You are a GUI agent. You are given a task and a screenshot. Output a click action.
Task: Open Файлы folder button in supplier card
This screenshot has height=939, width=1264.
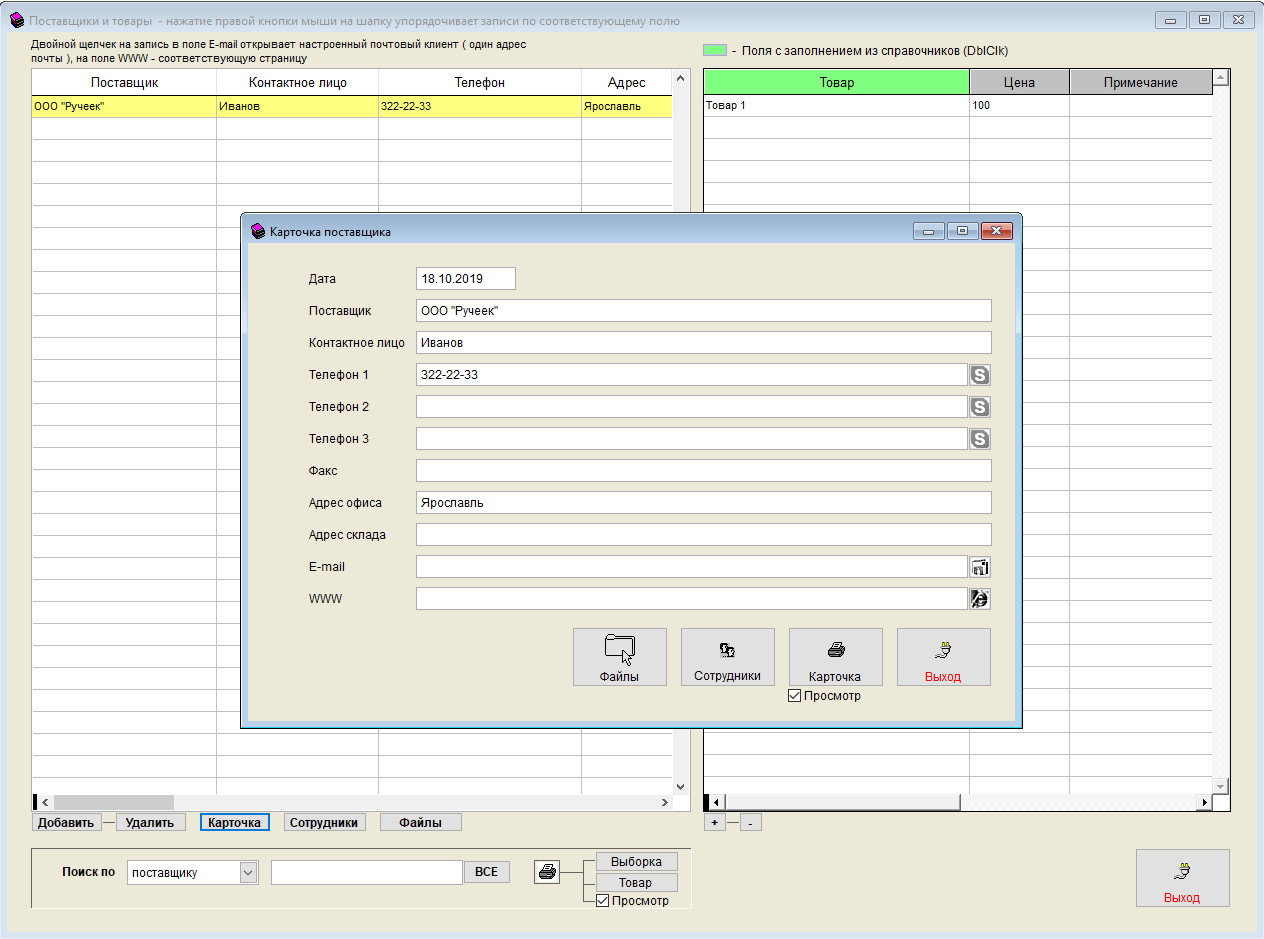click(619, 657)
